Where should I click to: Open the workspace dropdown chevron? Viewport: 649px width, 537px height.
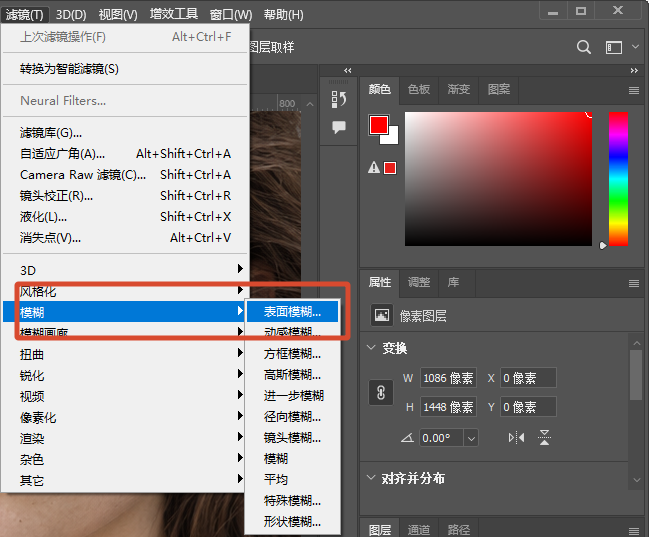pos(635,46)
